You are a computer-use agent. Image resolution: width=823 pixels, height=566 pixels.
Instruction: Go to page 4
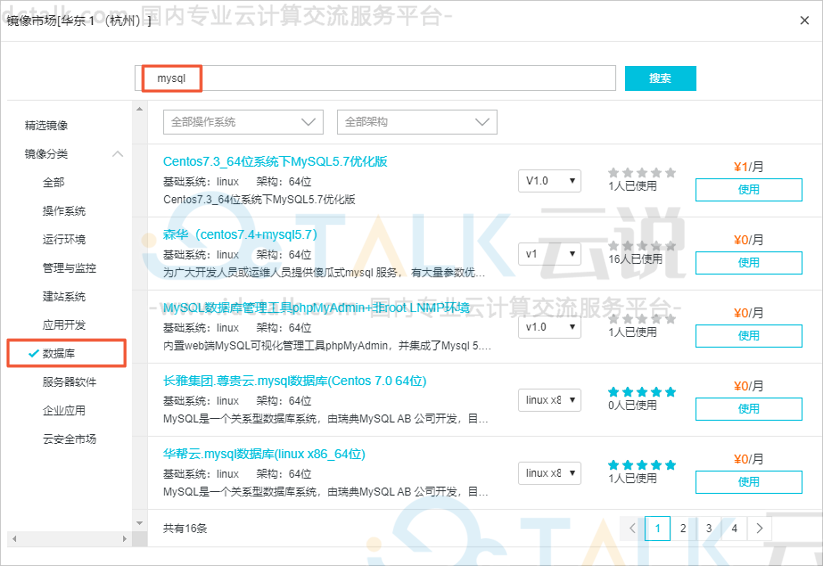tap(734, 528)
